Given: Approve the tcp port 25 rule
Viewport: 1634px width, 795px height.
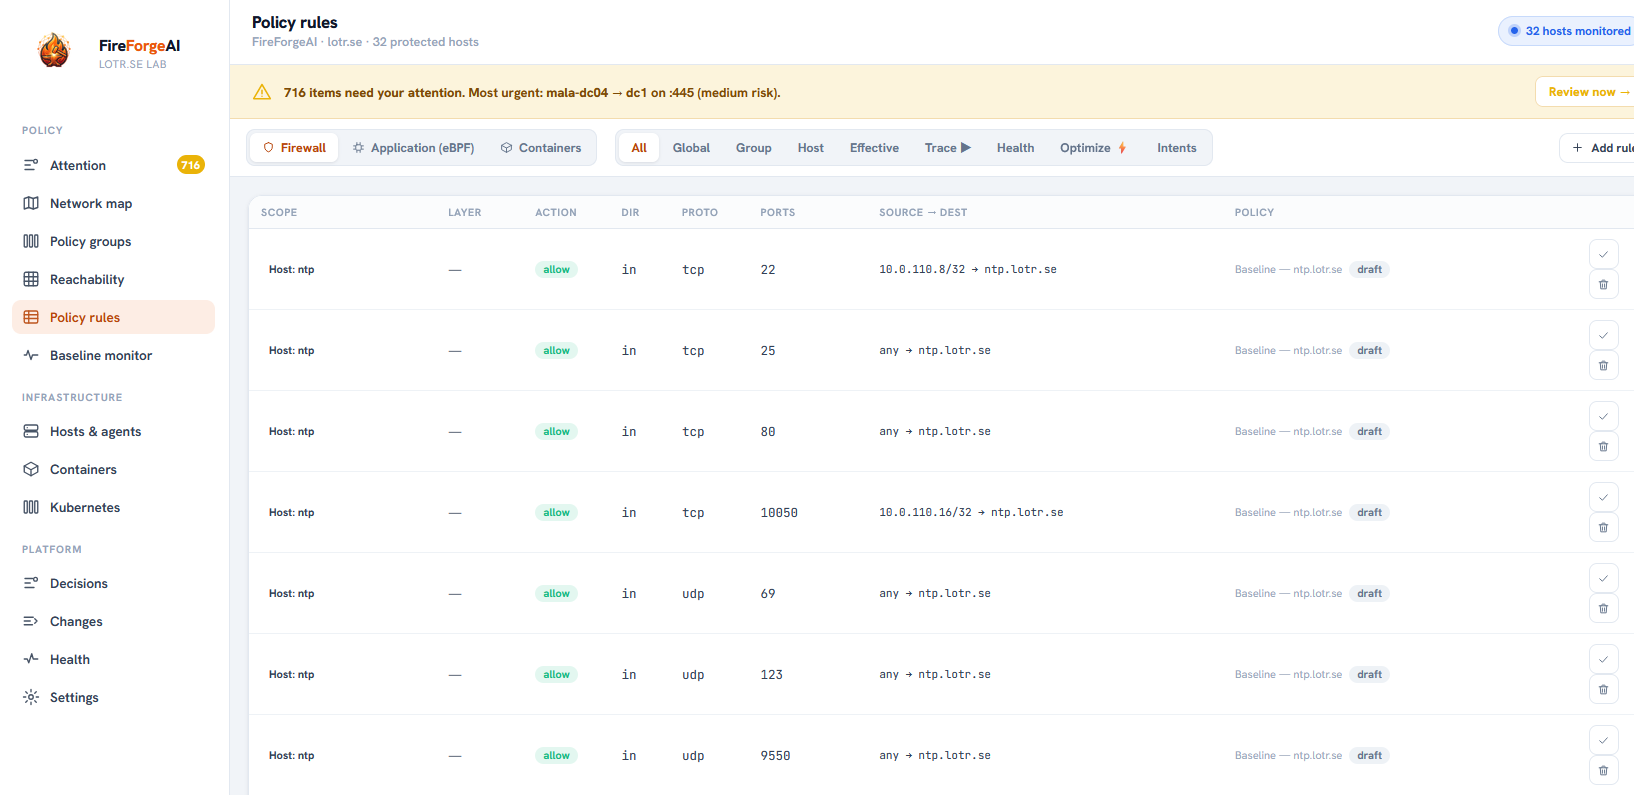Looking at the screenshot, I should [x=1603, y=335].
